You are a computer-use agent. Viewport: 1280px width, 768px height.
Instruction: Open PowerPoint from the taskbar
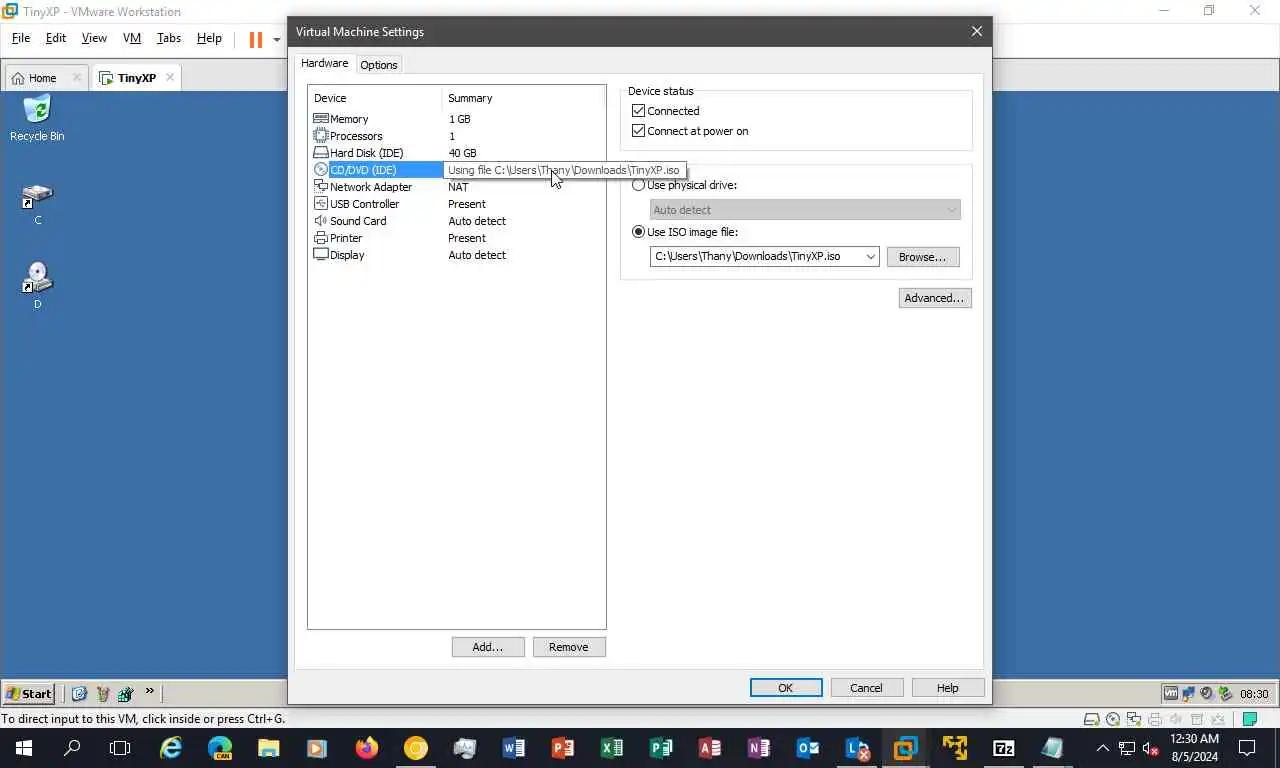point(563,748)
